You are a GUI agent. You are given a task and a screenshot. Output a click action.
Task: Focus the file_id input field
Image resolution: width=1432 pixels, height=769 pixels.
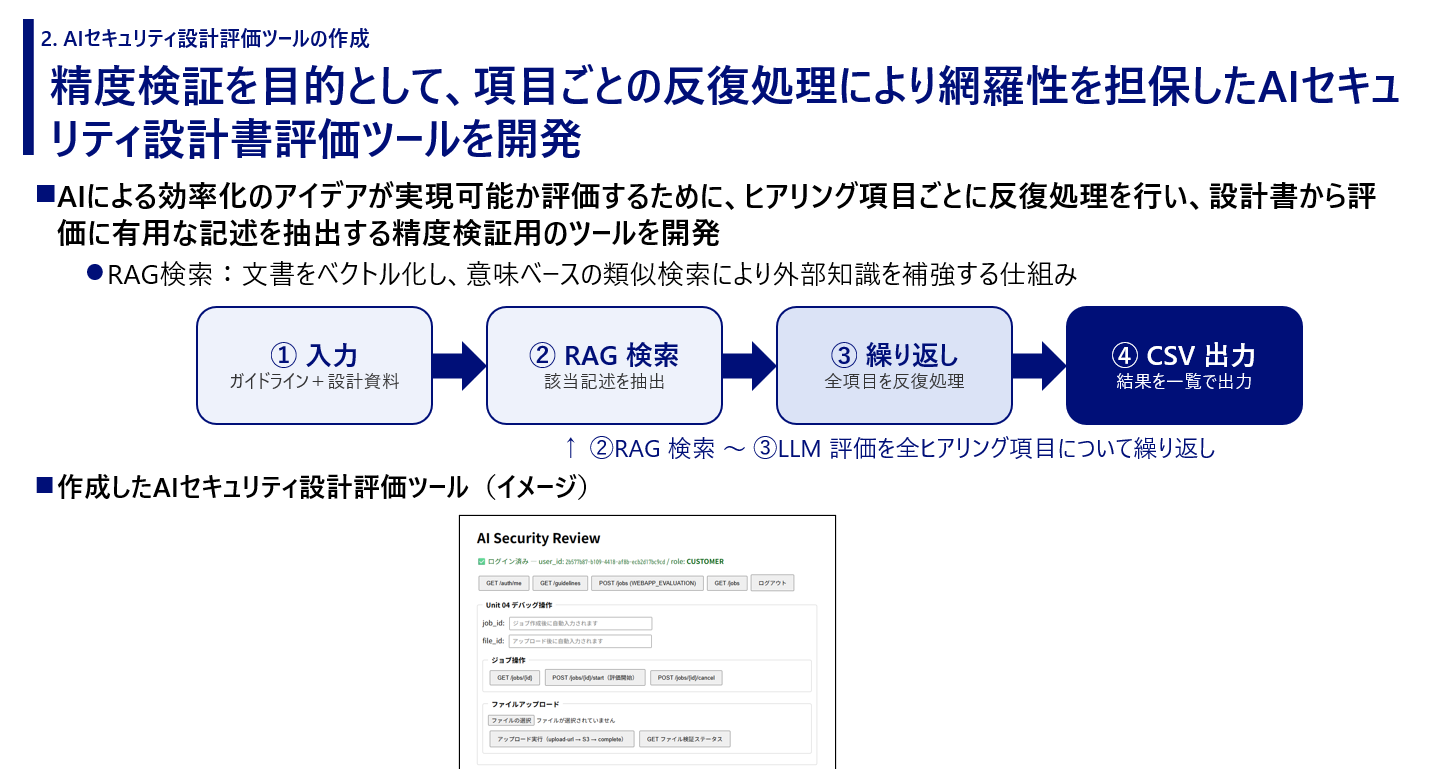click(x=580, y=641)
